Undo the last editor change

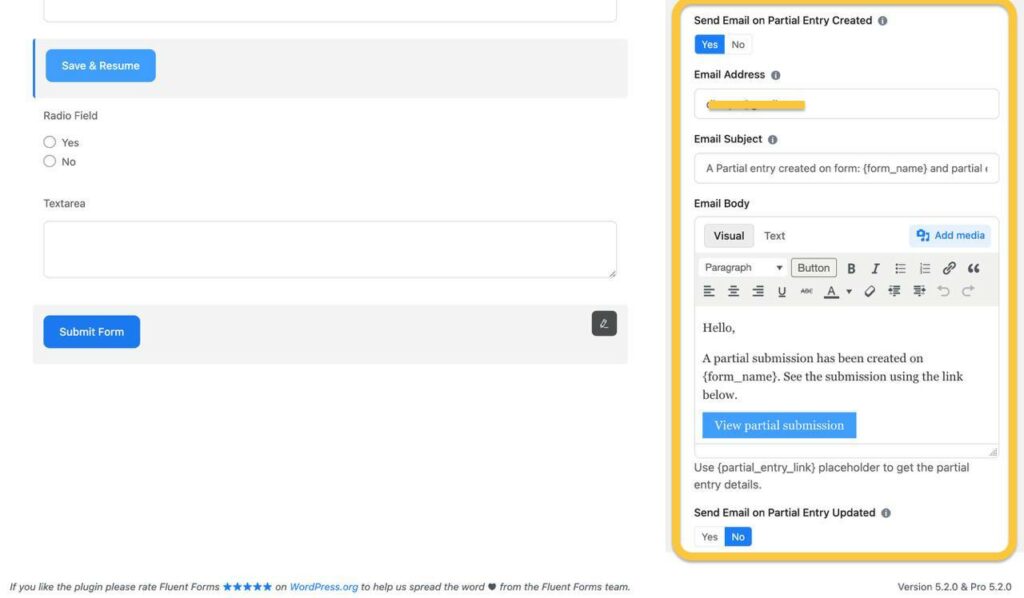coord(943,291)
